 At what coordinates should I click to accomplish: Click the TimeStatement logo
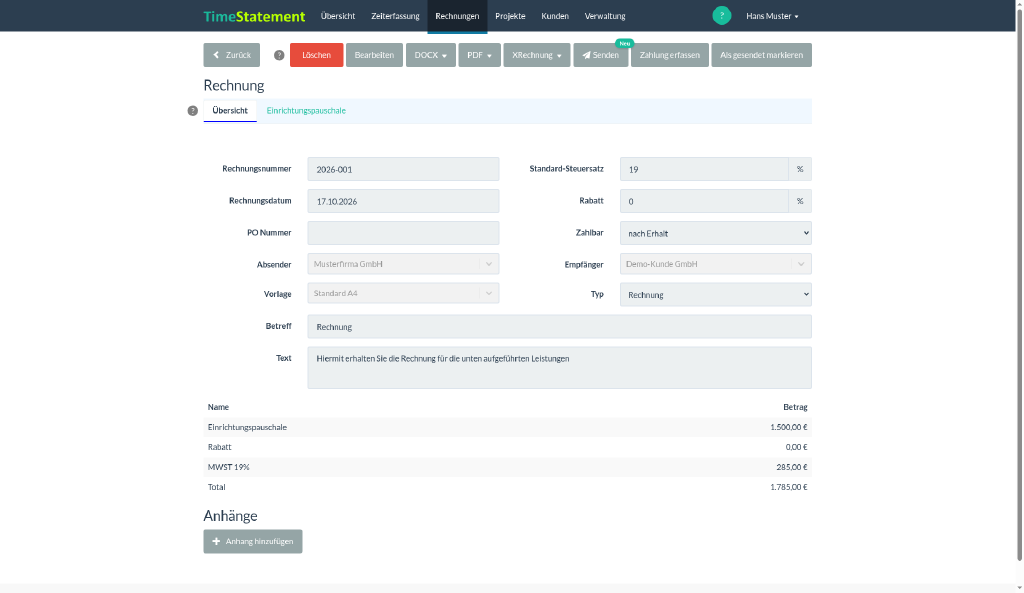pos(254,16)
